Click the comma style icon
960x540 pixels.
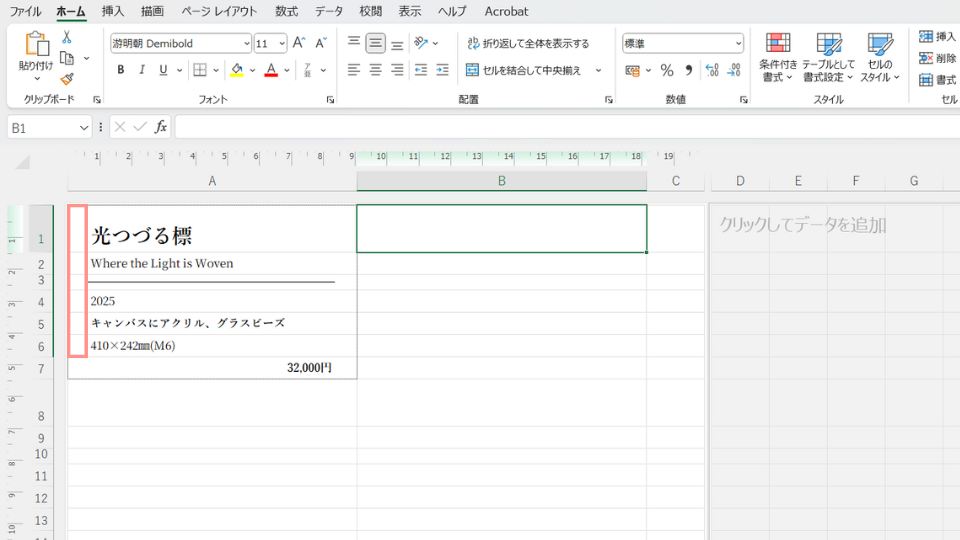pyautogui.click(x=688, y=70)
